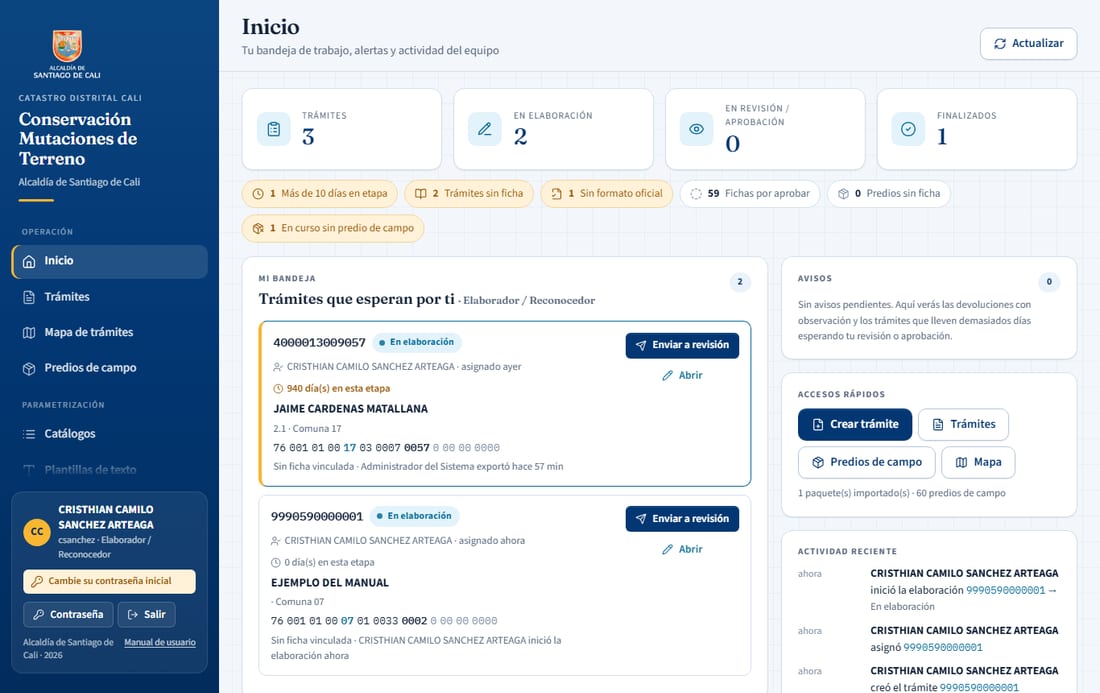Click predial code 76 001 01 00 07 01
Image resolution: width=1100 pixels, height=693 pixels.
(x=384, y=621)
